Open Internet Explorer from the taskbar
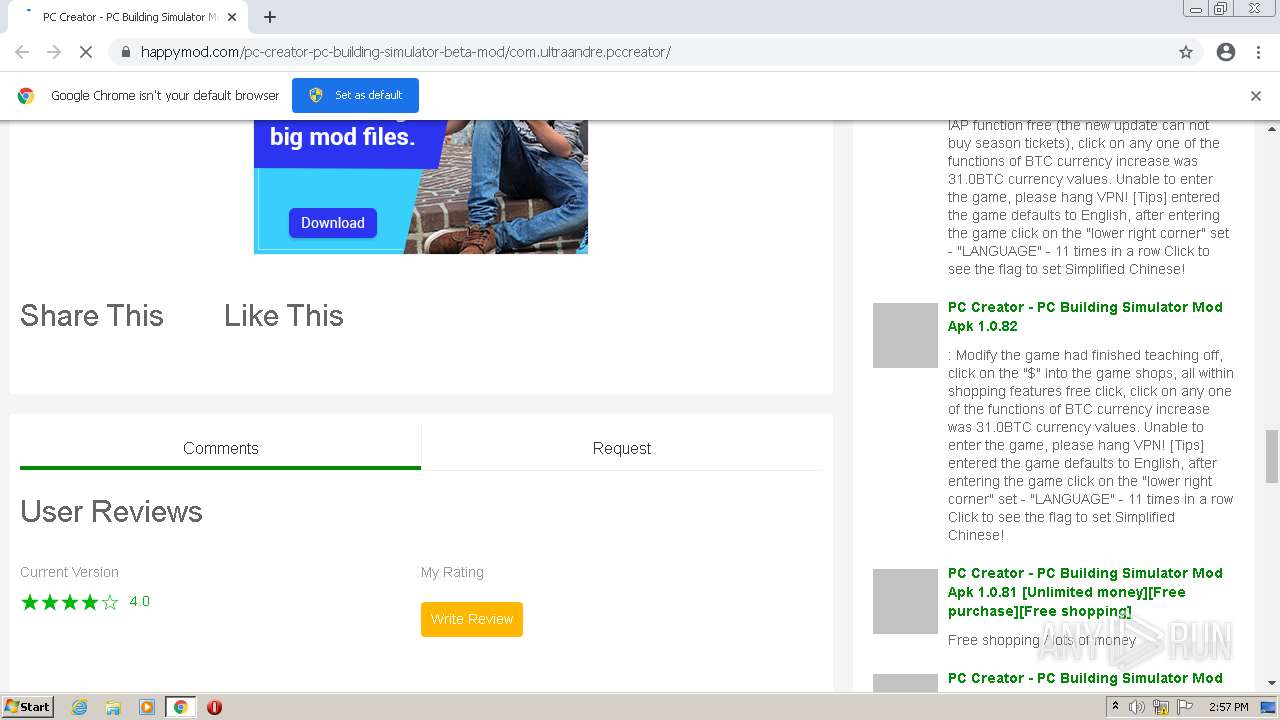 point(79,707)
